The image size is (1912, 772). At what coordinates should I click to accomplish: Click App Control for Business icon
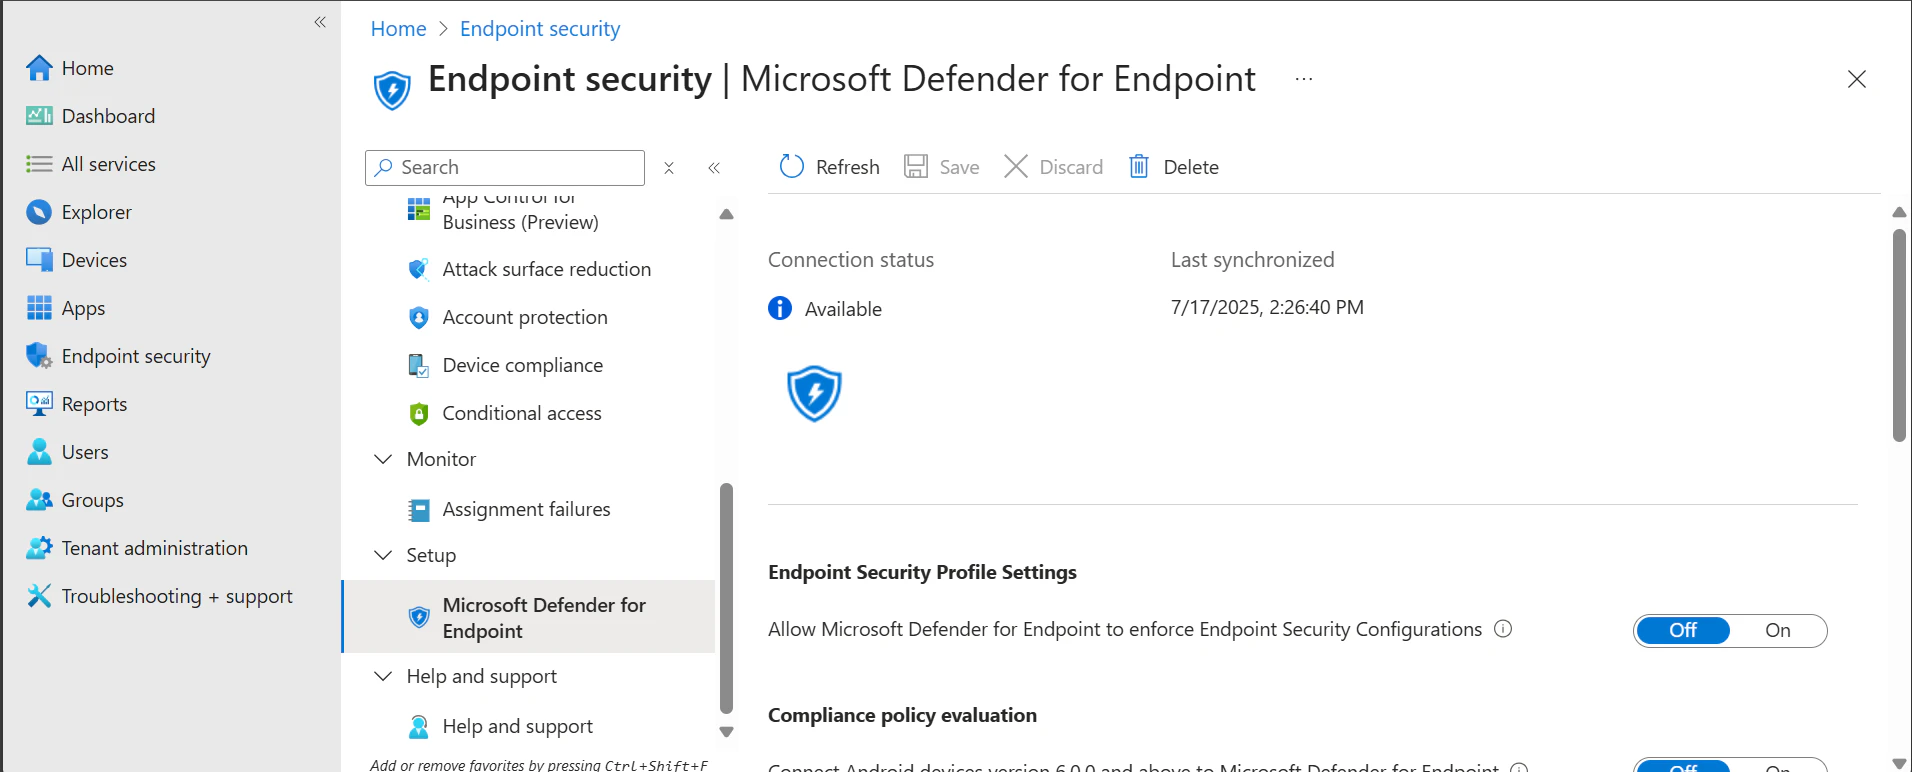click(x=419, y=210)
